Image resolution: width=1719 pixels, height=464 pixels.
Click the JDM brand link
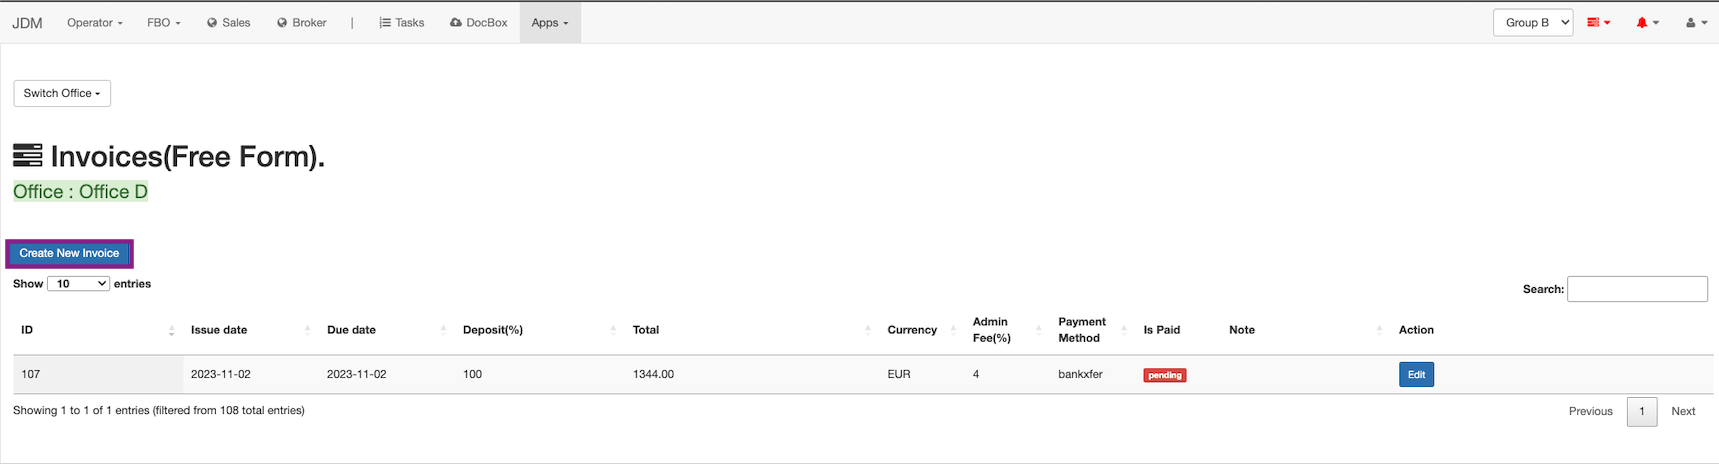point(27,23)
